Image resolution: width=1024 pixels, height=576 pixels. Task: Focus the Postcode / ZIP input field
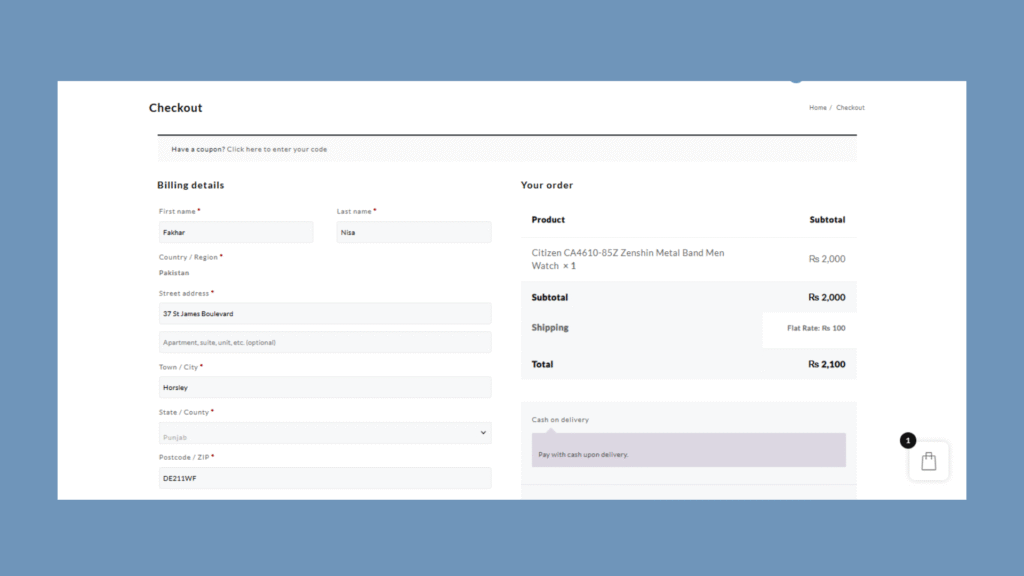coord(324,478)
